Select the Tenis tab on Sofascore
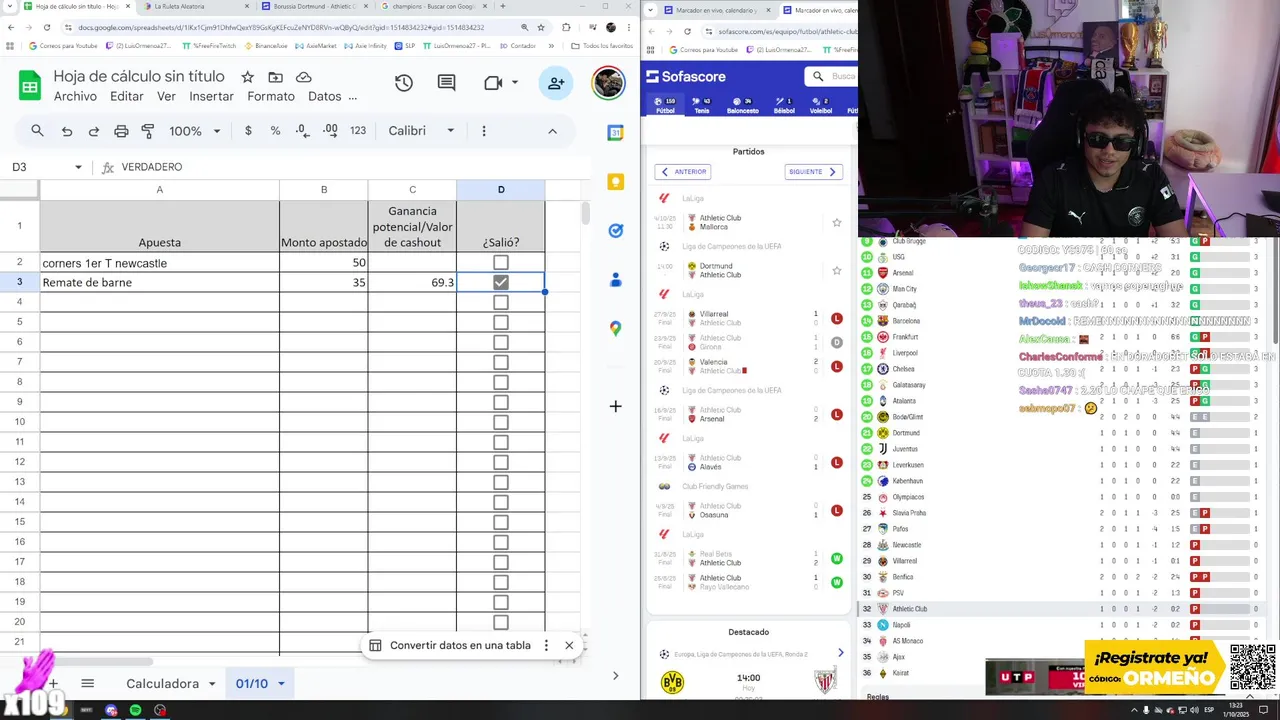The width and height of the screenshot is (1280, 720). (702, 106)
